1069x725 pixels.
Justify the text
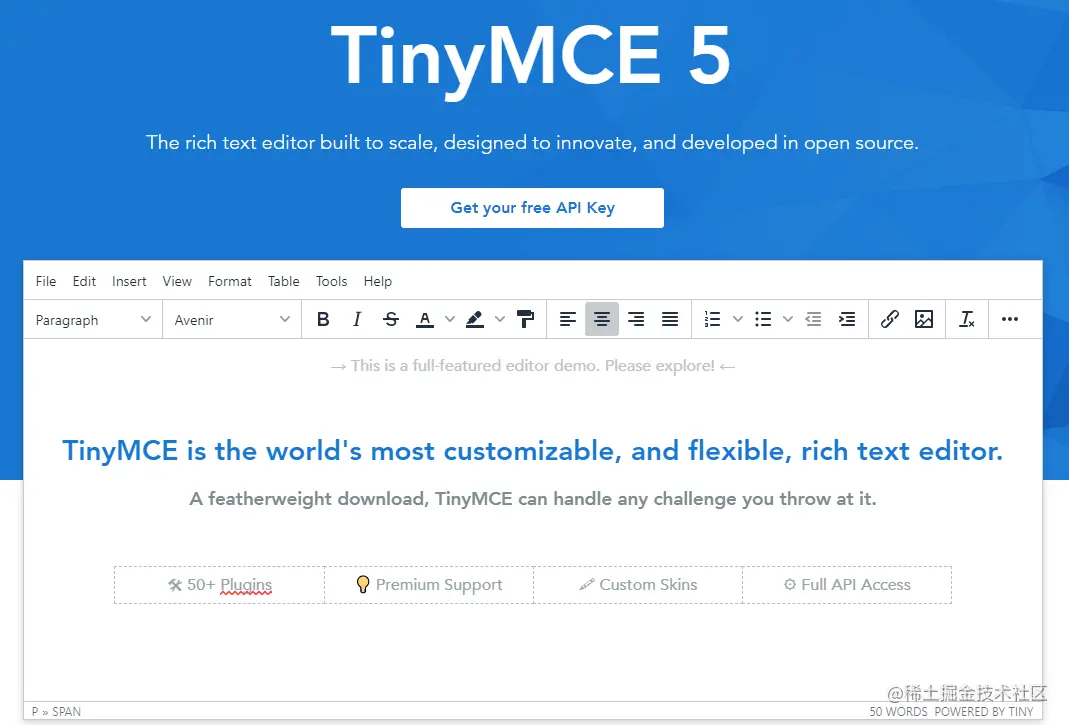pyautogui.click(x=670, y=319)
